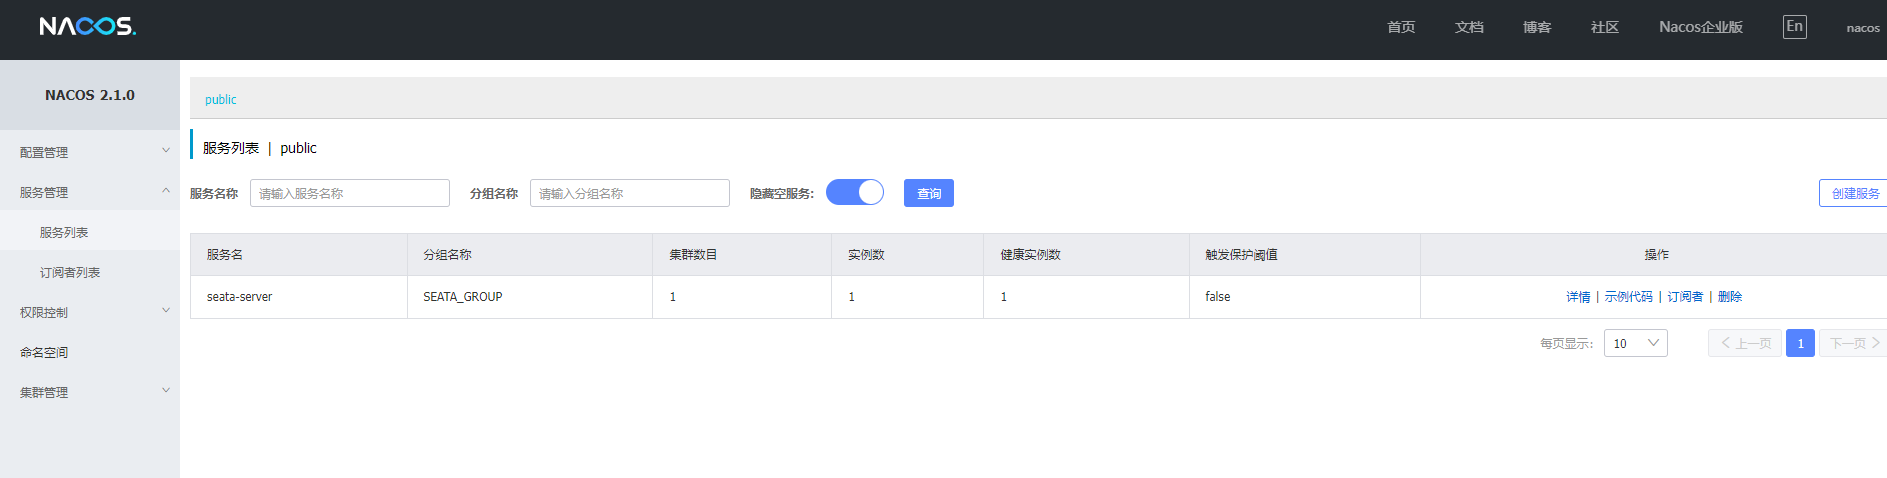Screen dimensions: 1887x478
Task: Click the 查询 button
Action: pos(929,193)
